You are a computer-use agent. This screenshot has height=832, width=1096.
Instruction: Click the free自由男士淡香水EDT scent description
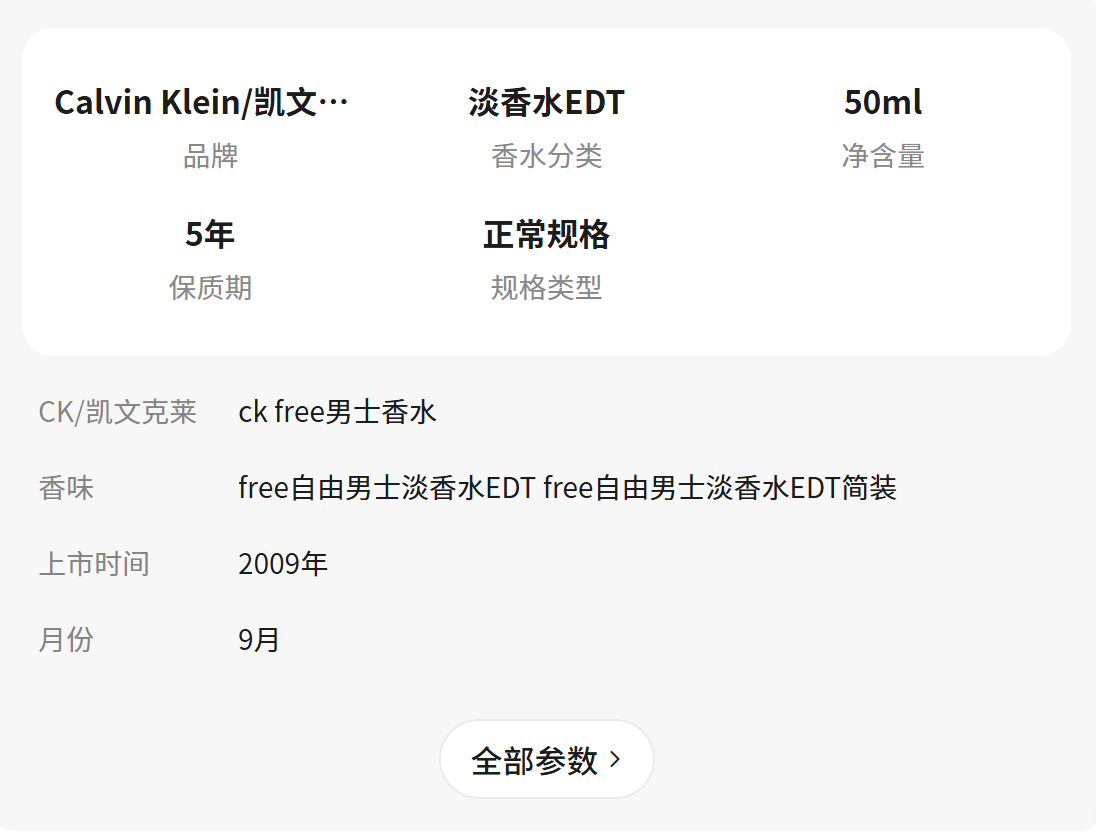coord(567,488)
